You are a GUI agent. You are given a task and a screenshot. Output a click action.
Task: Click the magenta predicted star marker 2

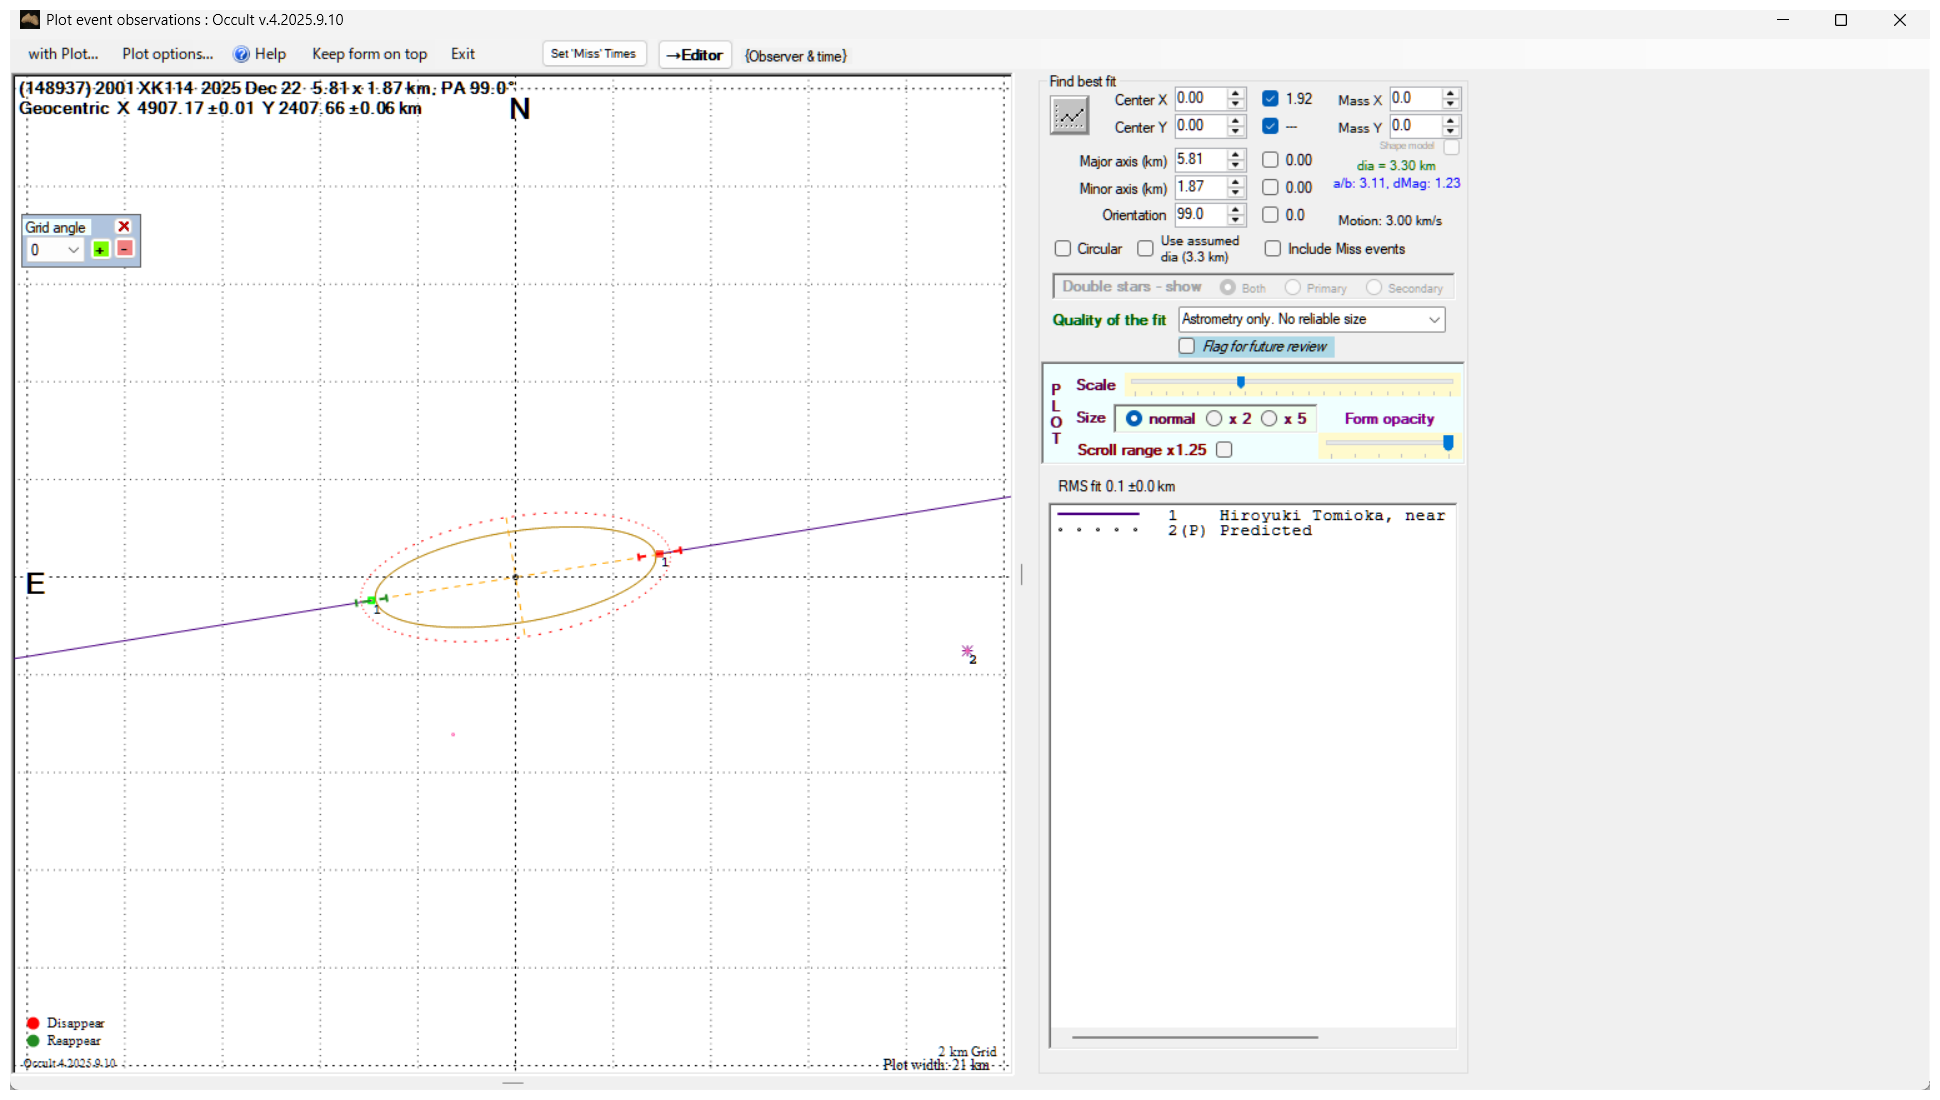[x=967, y=651]
